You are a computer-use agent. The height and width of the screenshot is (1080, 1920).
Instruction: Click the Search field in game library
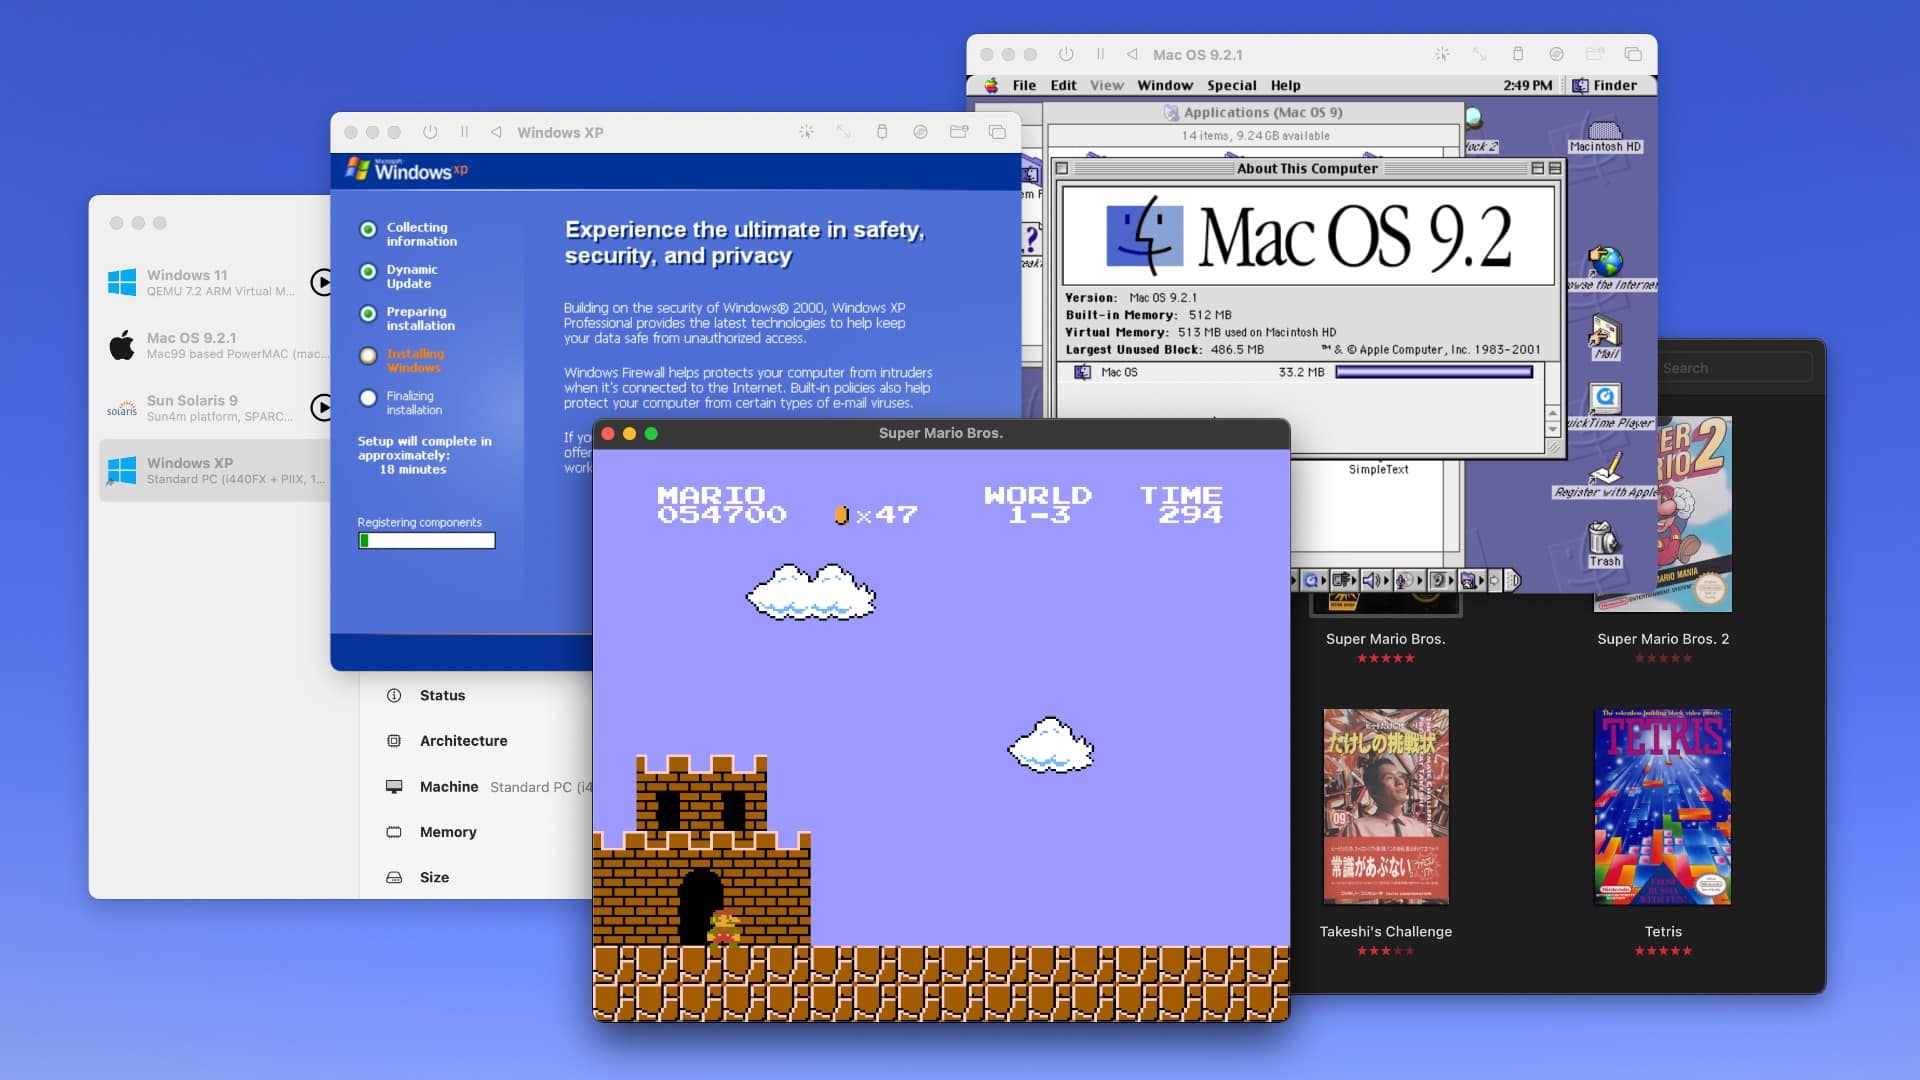[x=1735, y=368]
